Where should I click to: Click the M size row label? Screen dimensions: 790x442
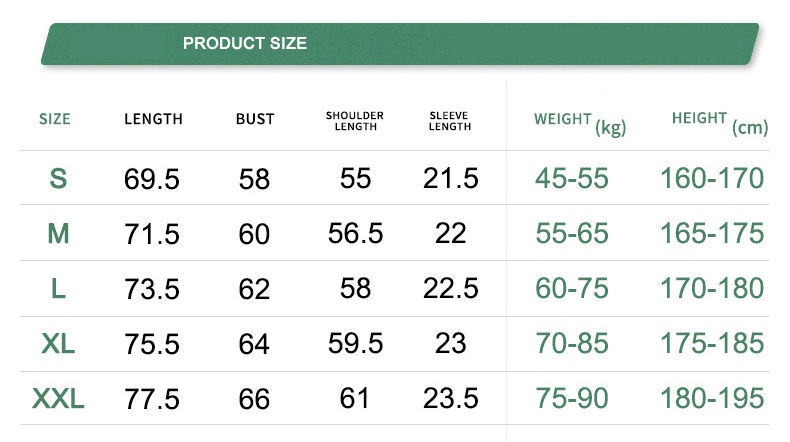pyautogui.click(x=58, y=234)
